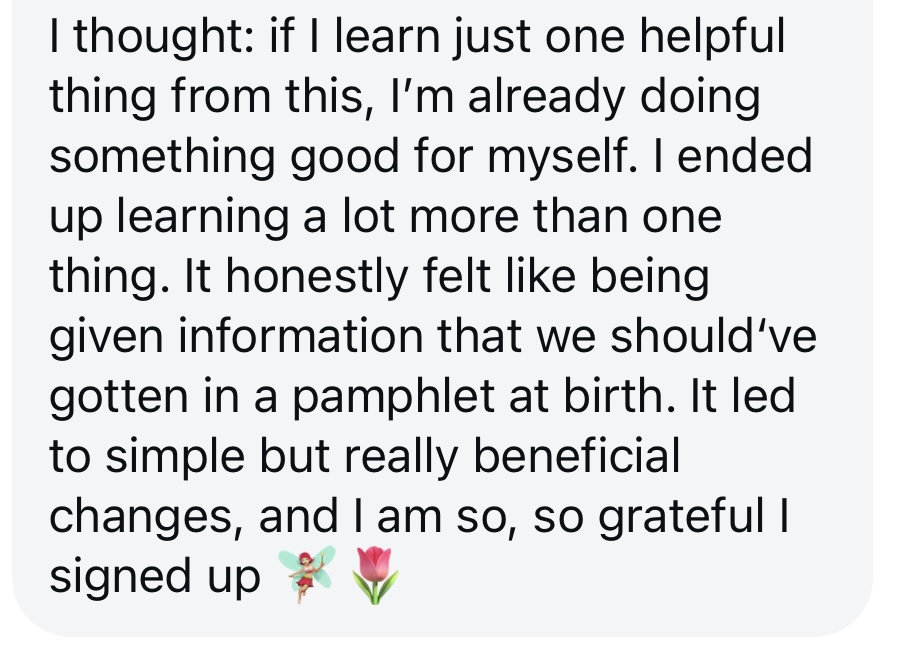The width and height of the screenshot is (907, 652).
Task: Click the word 'helpful' on the first line
Action: [711, 38]
